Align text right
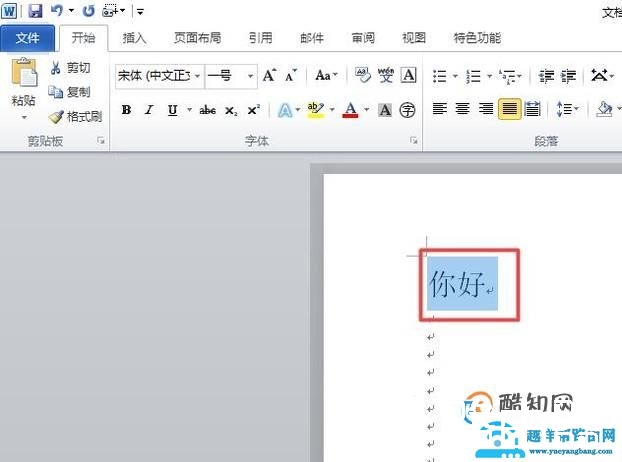Image resolution: width=622 pixels, height=462 pixels. (x=486, y=108)
